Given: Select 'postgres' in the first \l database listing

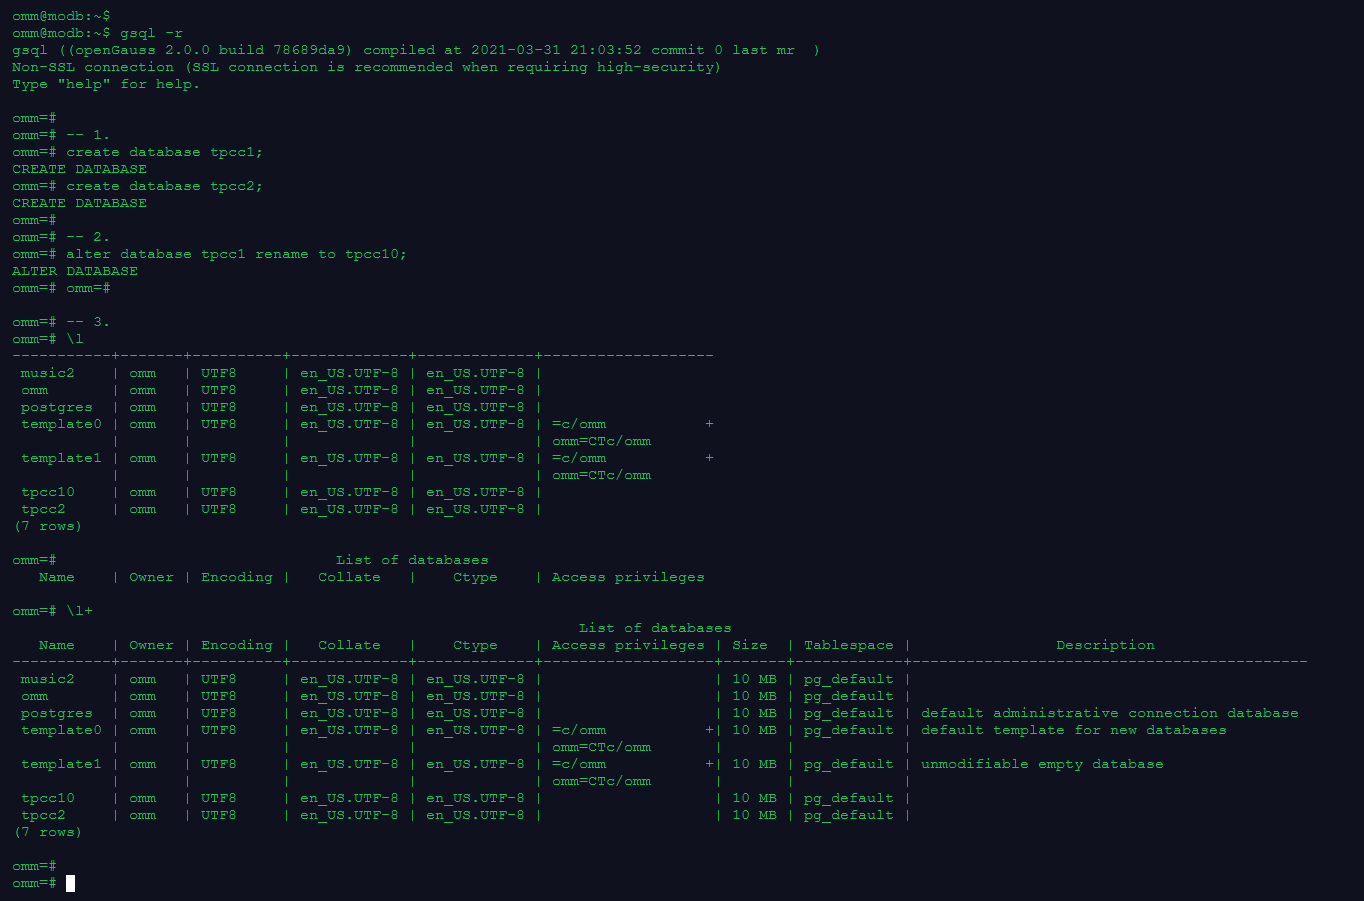Looking at the screenshot, I should point(57,407).
